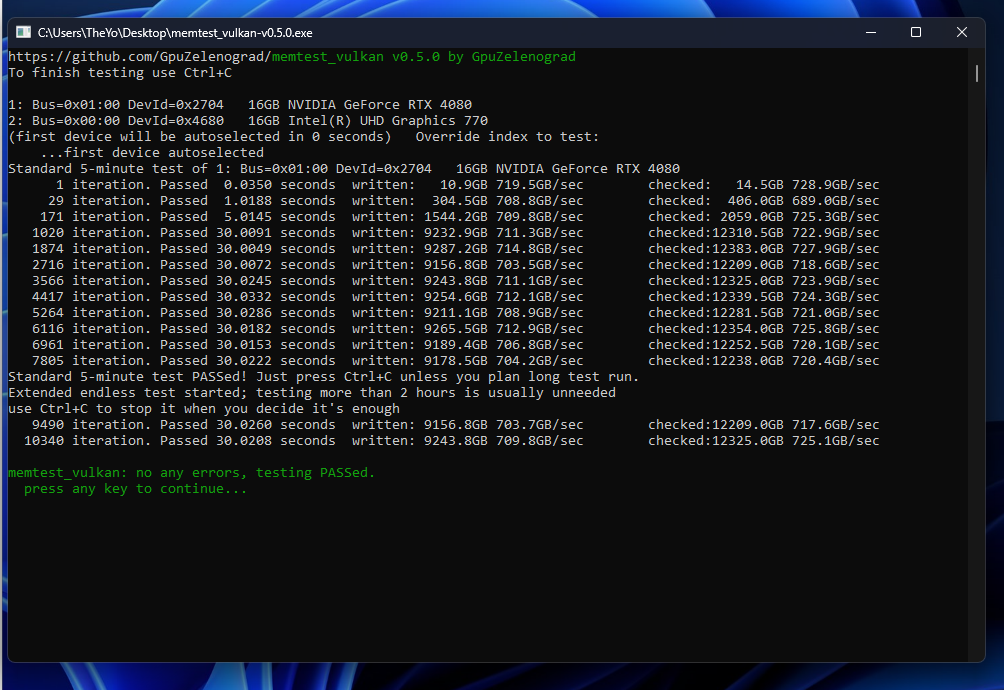Select the device line '2: Bus=0x00:00 DevId=0x4680'

click(248, 120)
